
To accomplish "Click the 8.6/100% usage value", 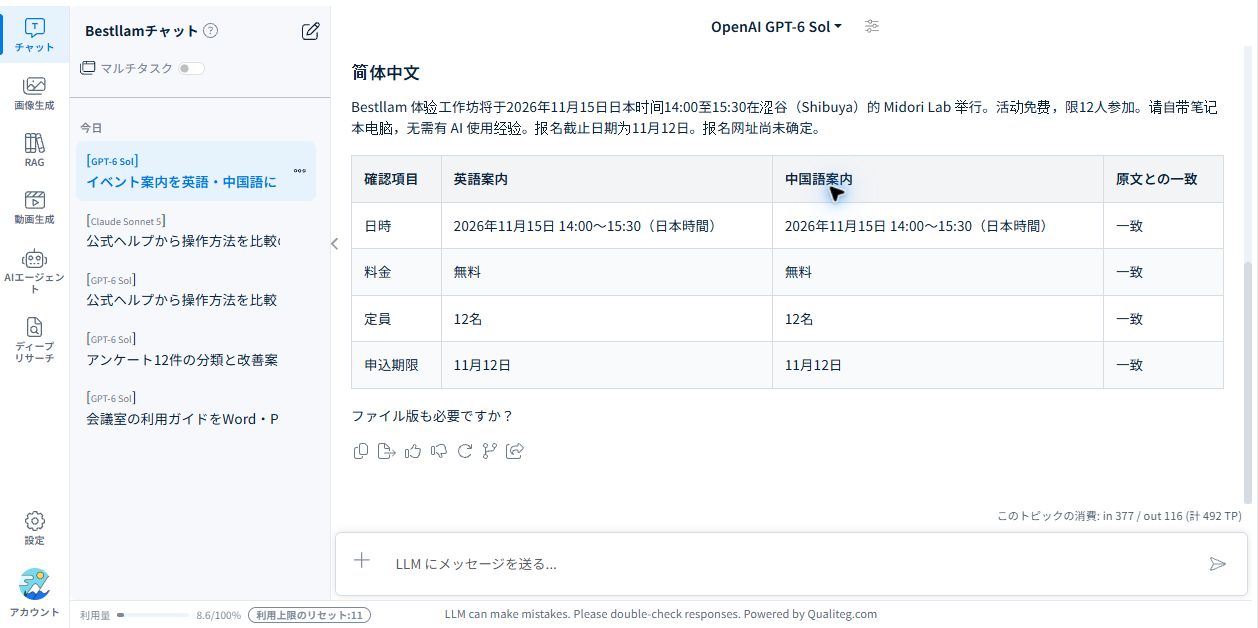I will [x=218, y=615].
